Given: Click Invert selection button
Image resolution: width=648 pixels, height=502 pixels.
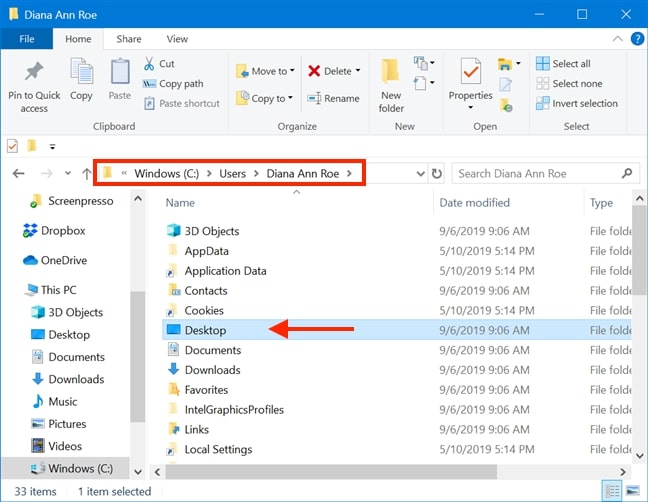Looking at the screenshot, I should 577,103.
